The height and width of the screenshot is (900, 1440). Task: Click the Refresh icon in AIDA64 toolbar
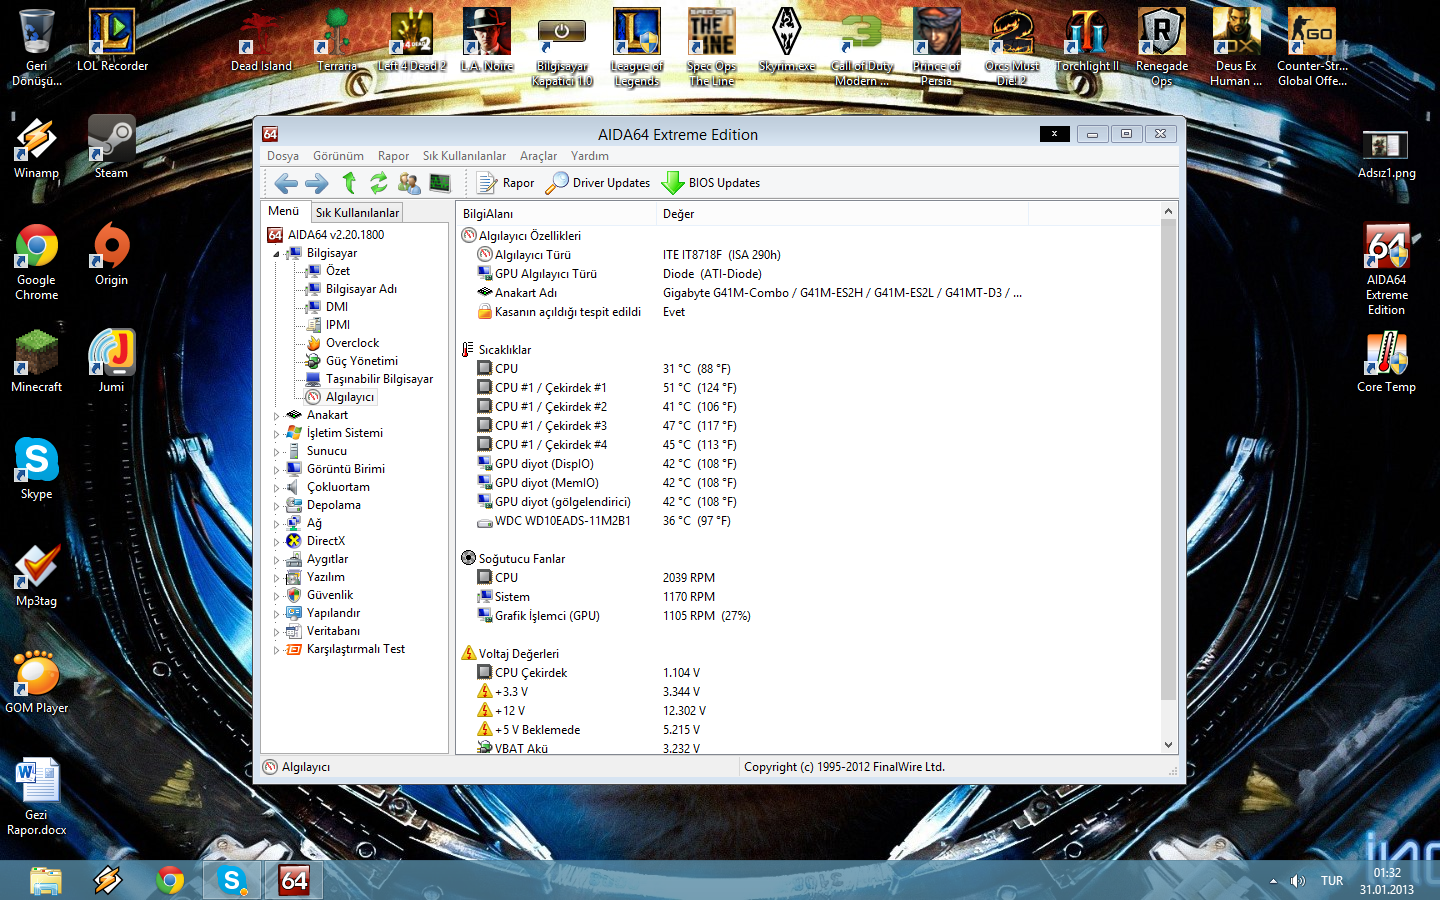click(378, 183)
